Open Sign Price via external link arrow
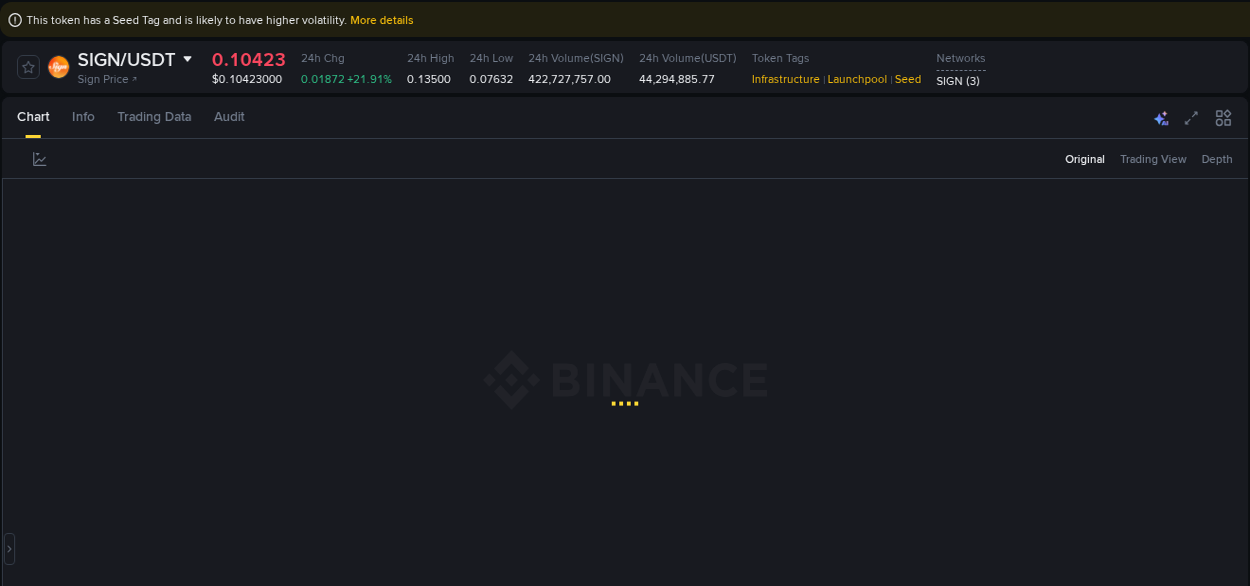The height and width of the screenshot is (586, 1250). point(134,79)
